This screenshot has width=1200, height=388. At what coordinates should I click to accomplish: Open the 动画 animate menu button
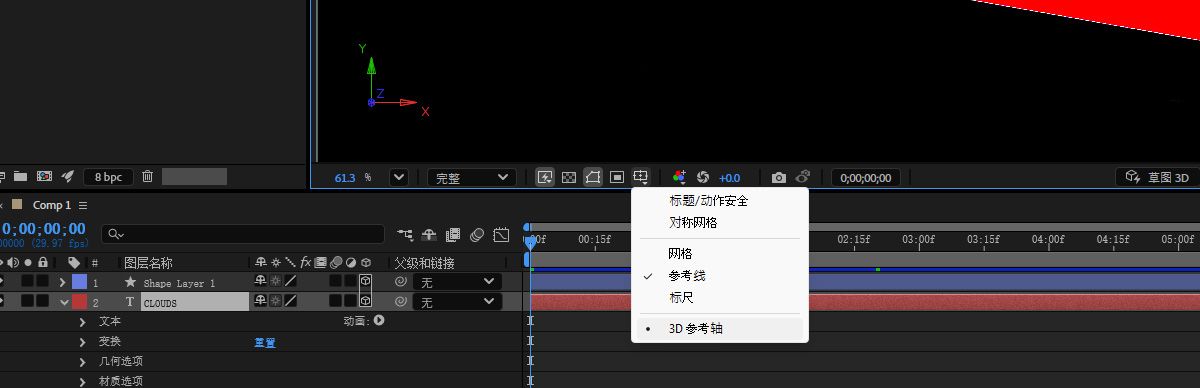click(379, 321)
